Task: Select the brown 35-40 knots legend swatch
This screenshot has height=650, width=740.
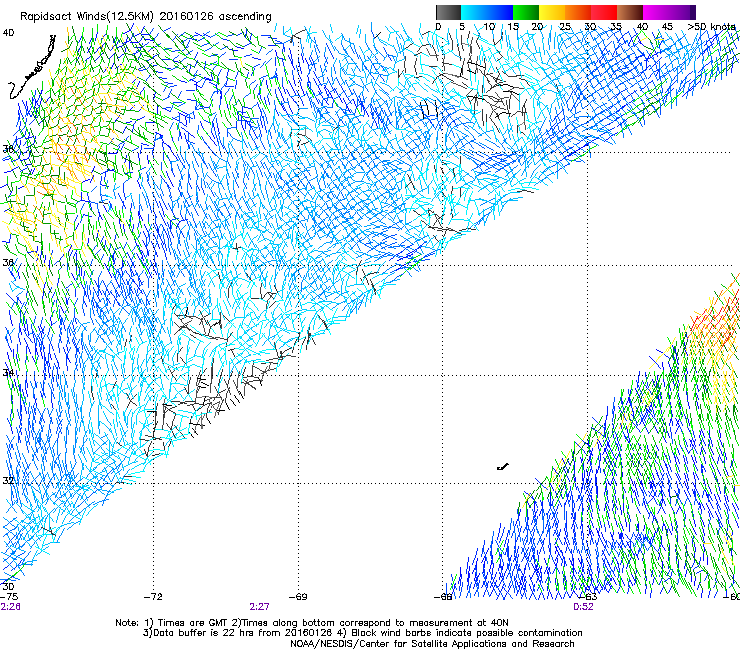Action: tap(630, 12)
